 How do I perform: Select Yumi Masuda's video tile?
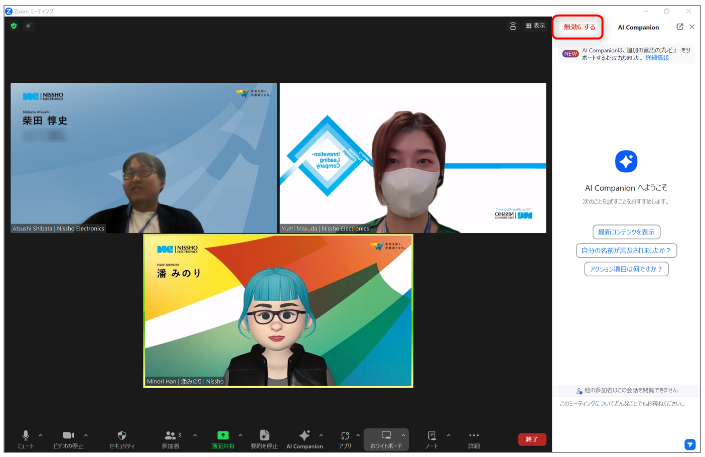413,158
